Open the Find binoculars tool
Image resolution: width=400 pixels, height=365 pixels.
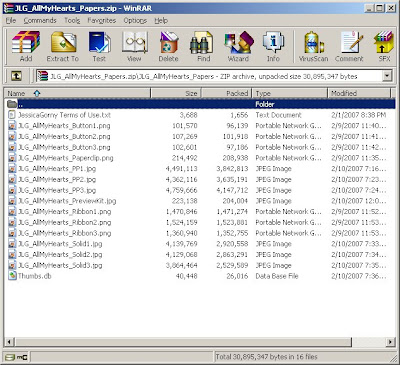(204, 46)
